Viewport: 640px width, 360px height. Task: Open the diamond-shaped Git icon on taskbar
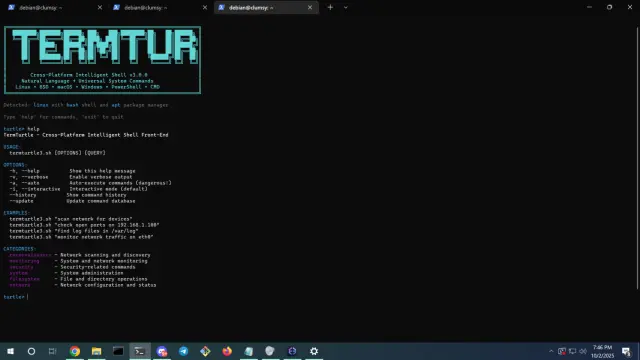point(205,351)
